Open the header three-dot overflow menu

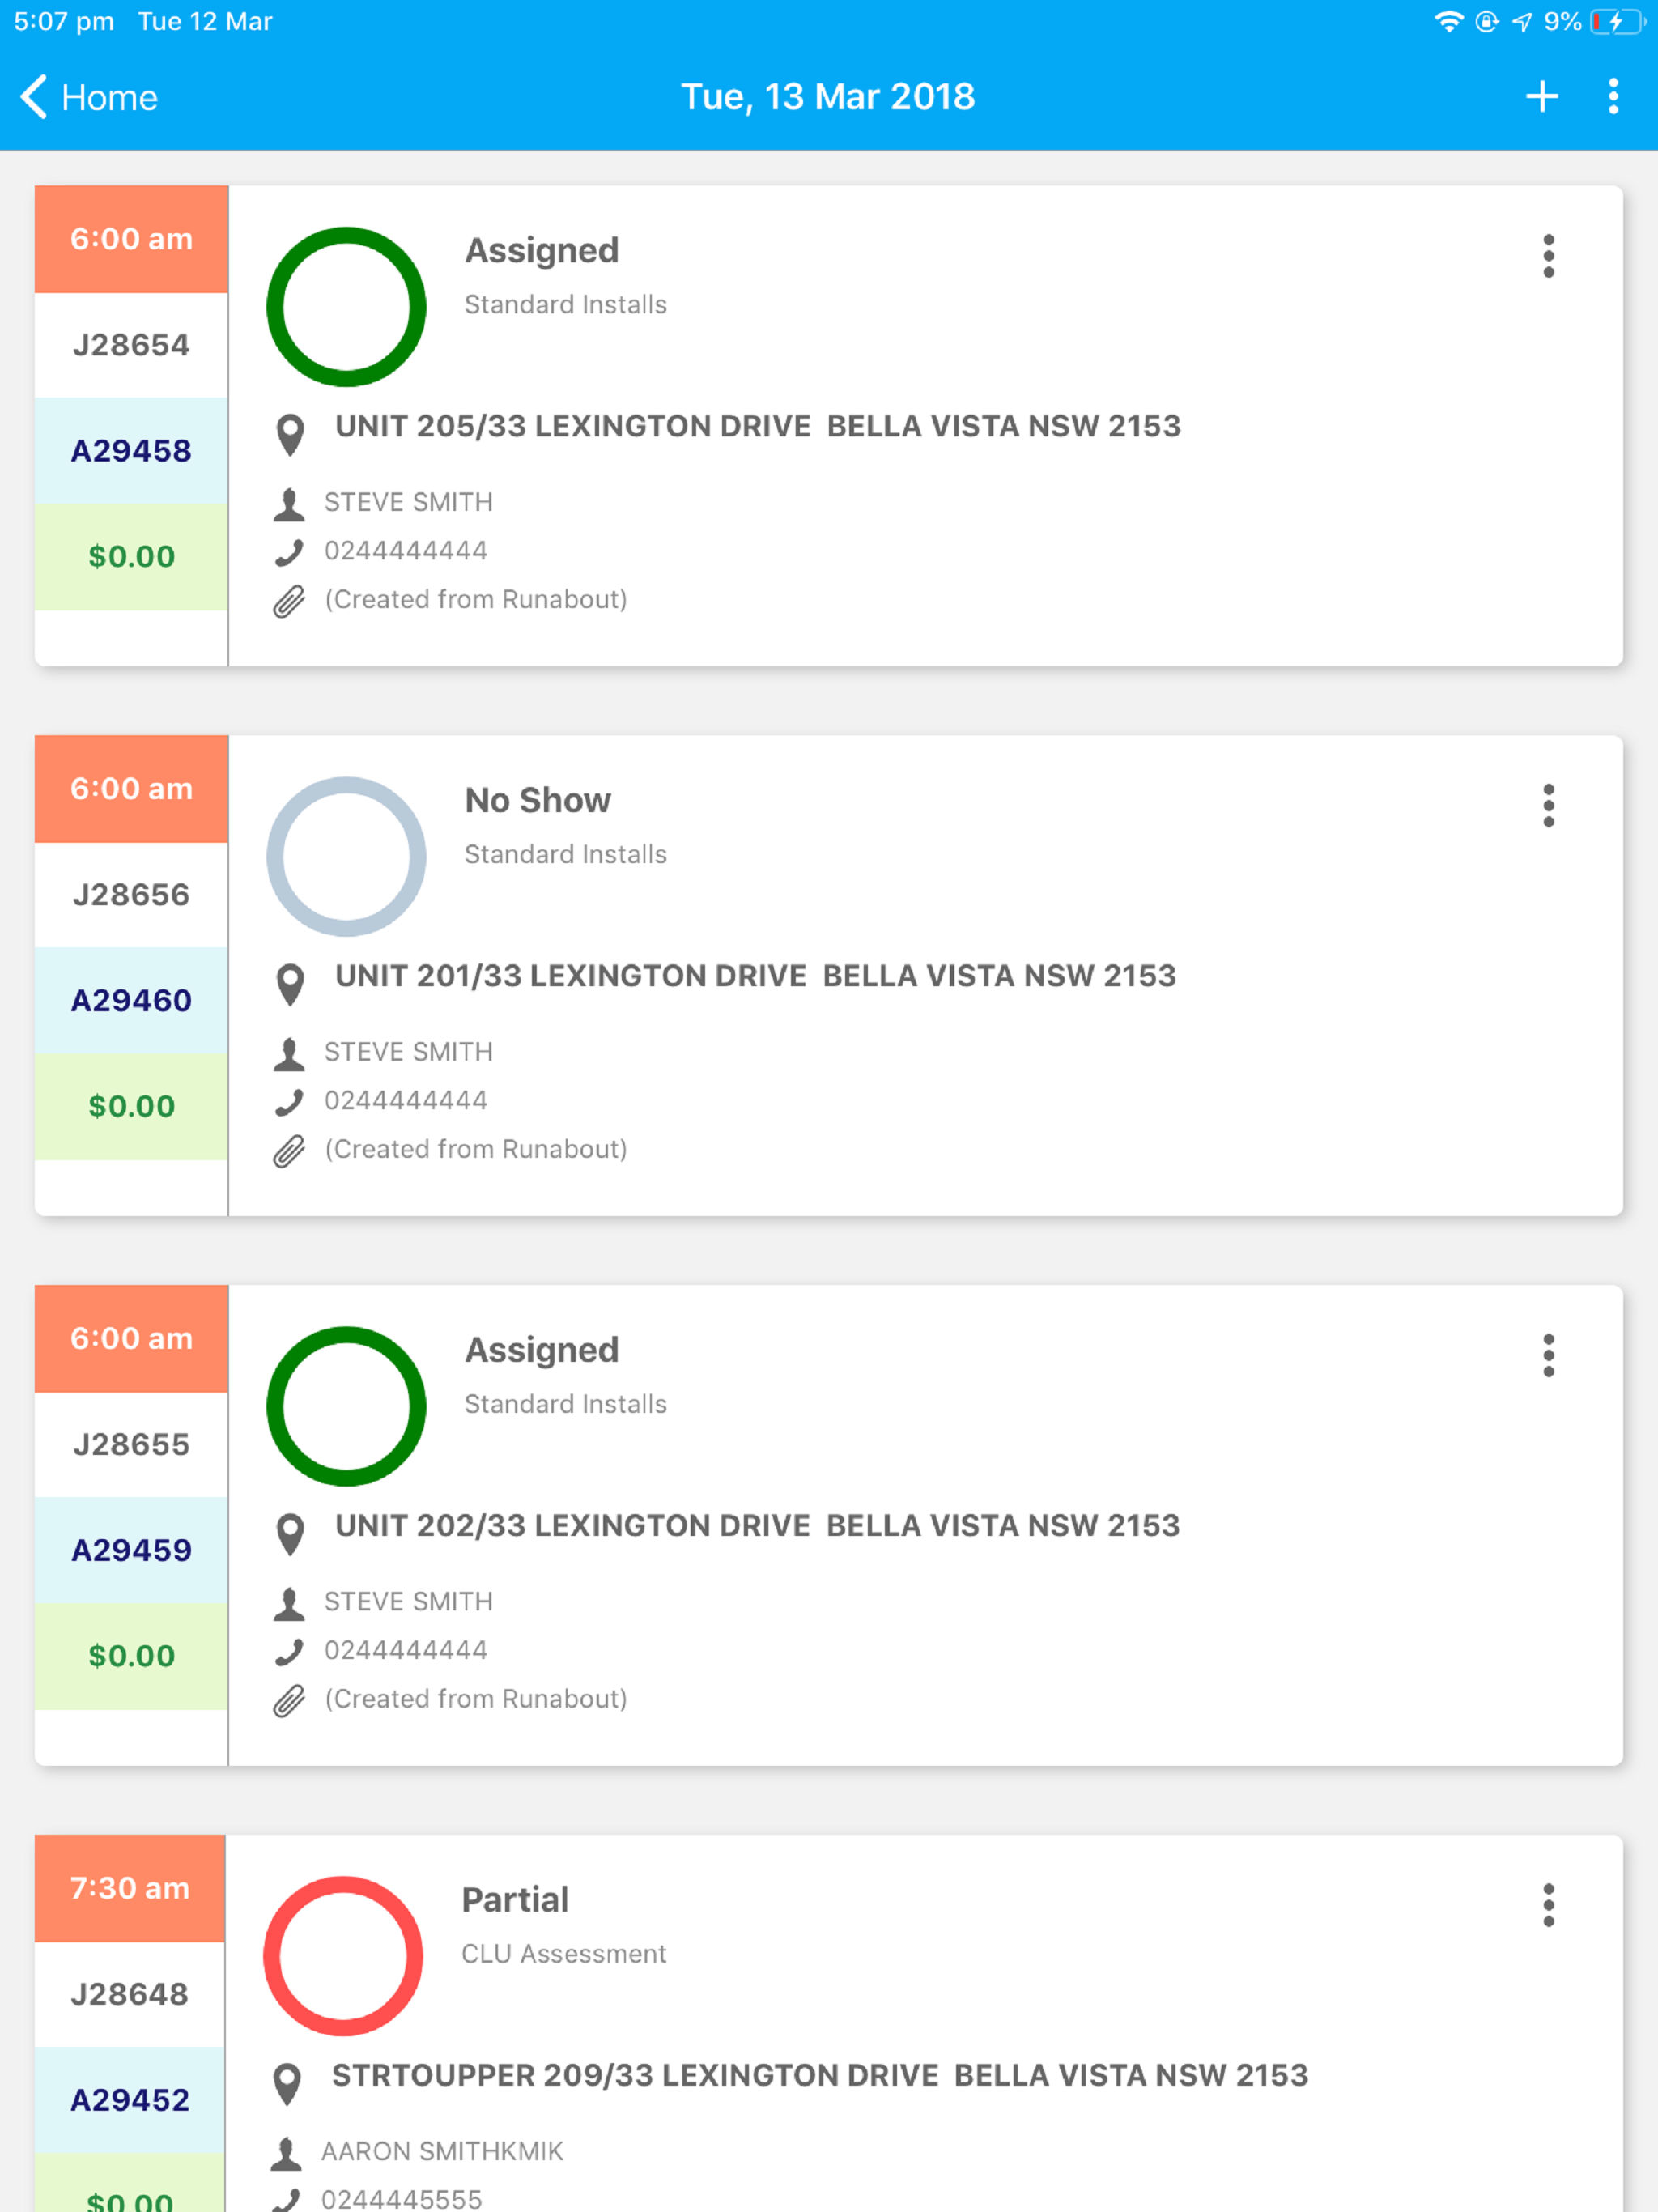click(1613, 97)
